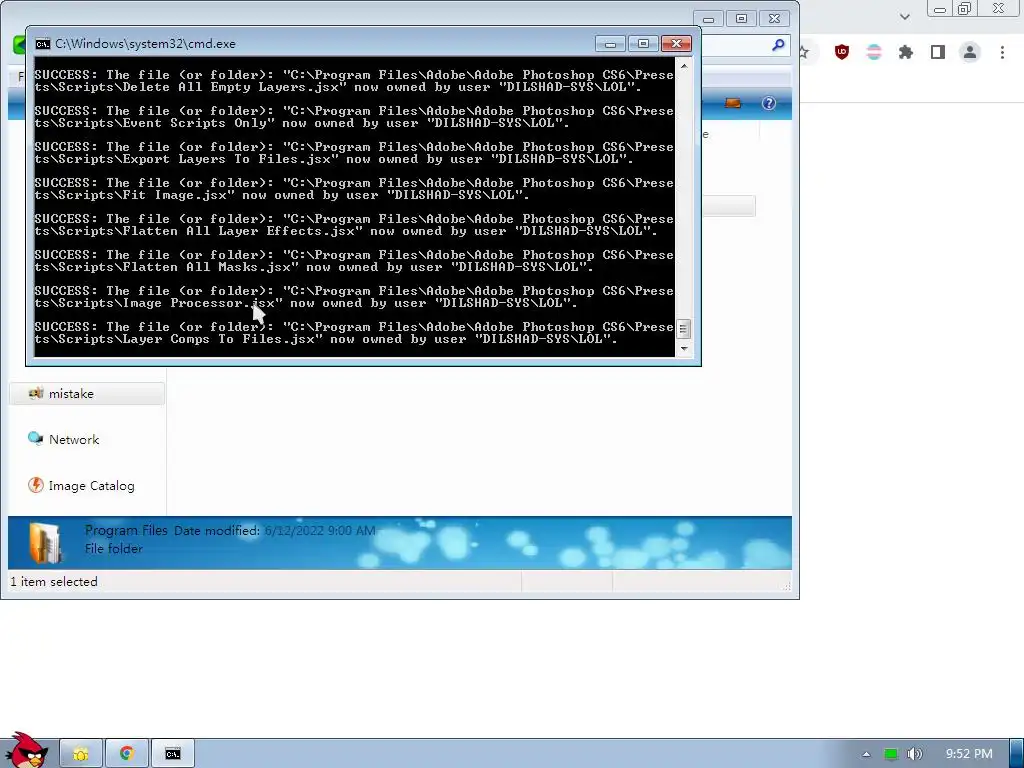Open the Angry Birds Start button

click(26, 751)
